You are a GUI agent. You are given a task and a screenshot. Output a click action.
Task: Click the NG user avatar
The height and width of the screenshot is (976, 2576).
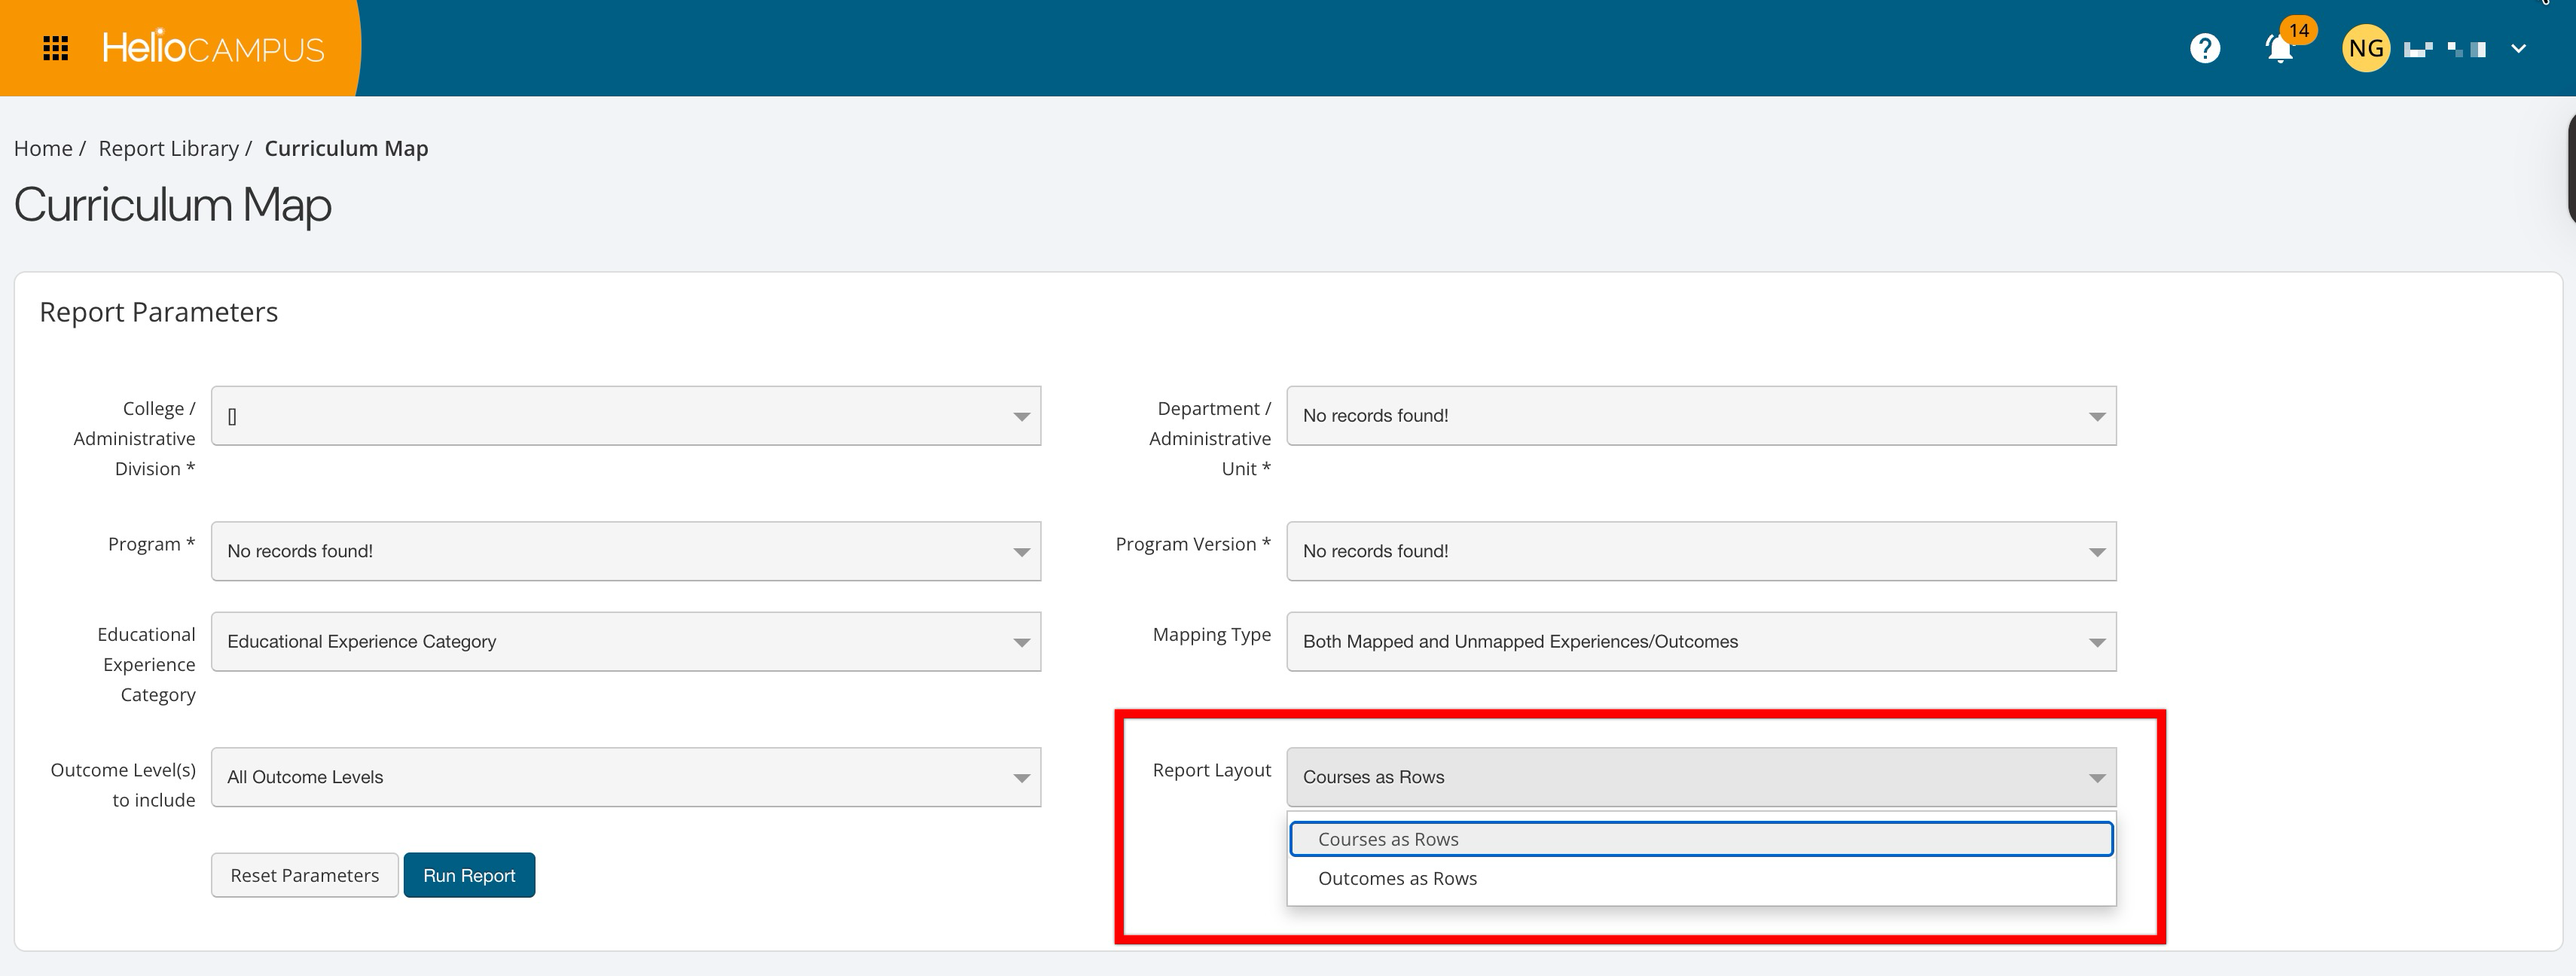(x=2365, y=48)
